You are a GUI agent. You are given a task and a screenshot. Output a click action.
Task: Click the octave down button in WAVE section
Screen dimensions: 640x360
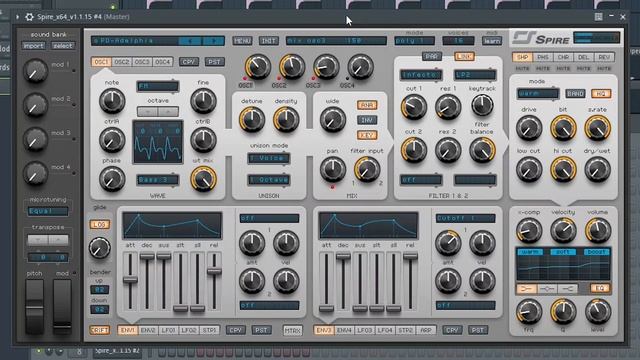pos(147,111)
